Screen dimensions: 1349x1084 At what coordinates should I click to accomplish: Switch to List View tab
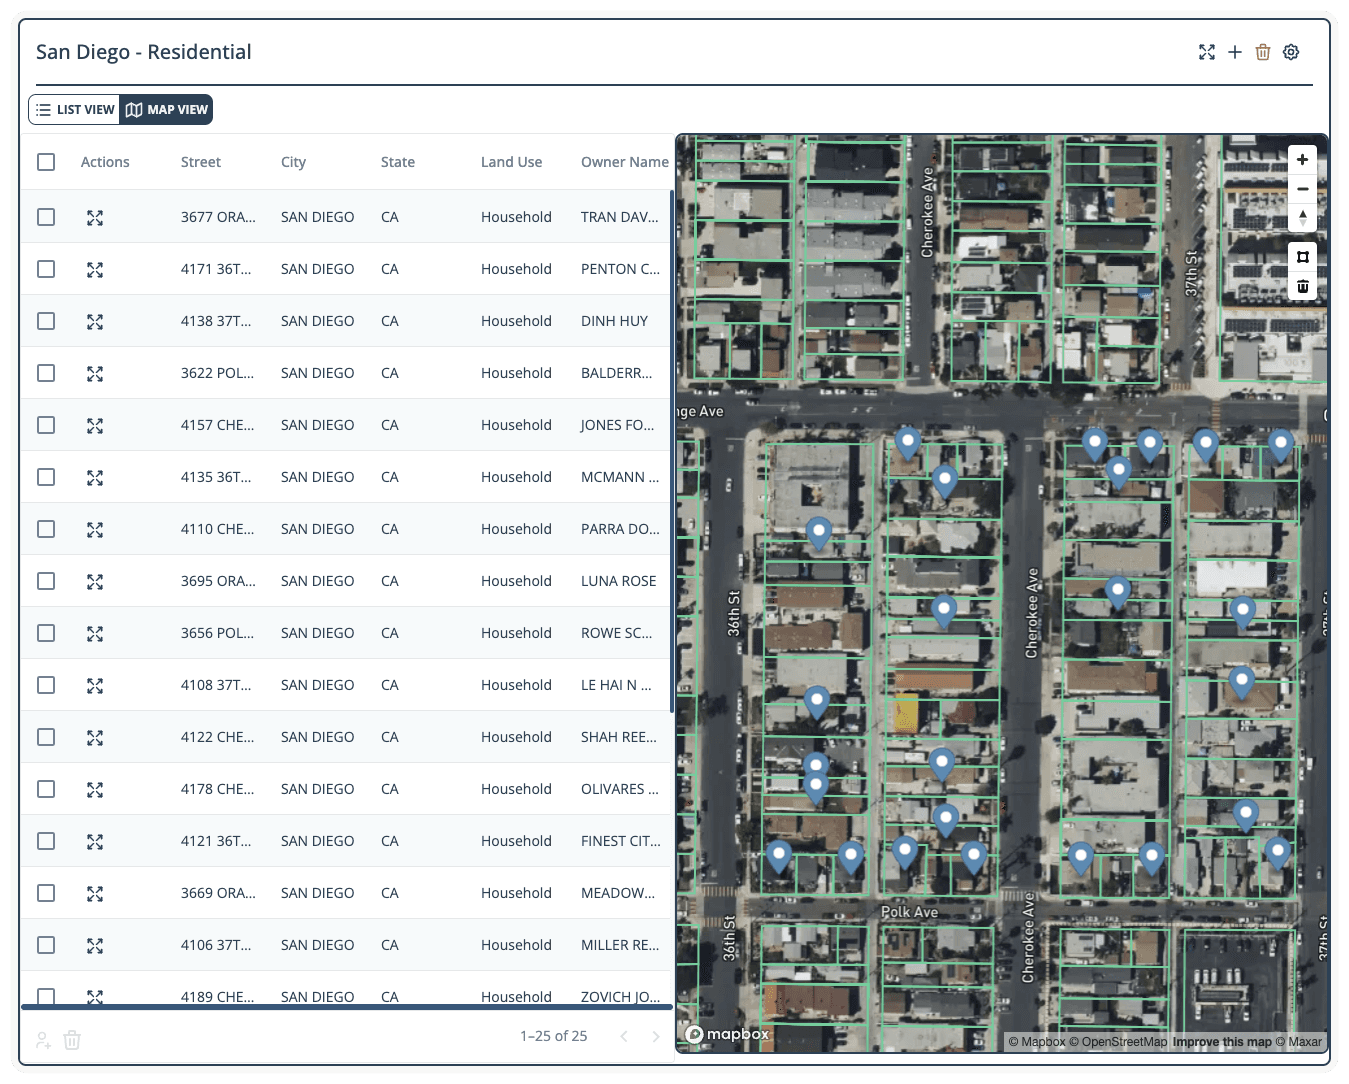tap(75, 110)
